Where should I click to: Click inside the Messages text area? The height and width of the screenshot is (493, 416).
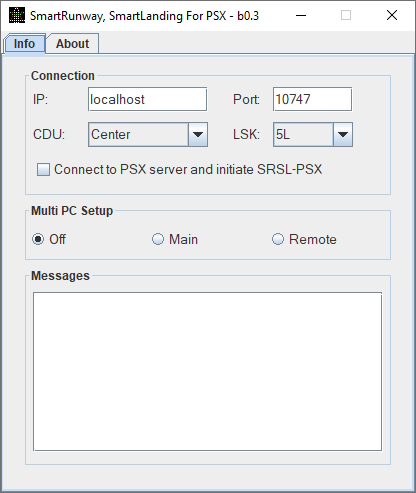pyautogui.click(x=207, y=371)
